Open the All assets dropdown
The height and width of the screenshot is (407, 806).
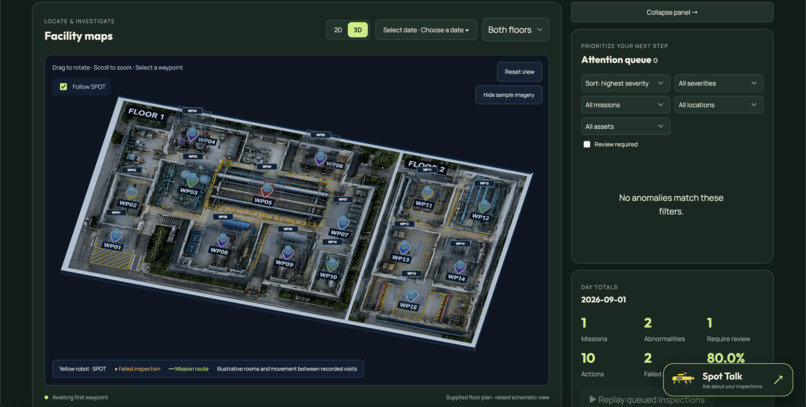(x=626, y=126)
